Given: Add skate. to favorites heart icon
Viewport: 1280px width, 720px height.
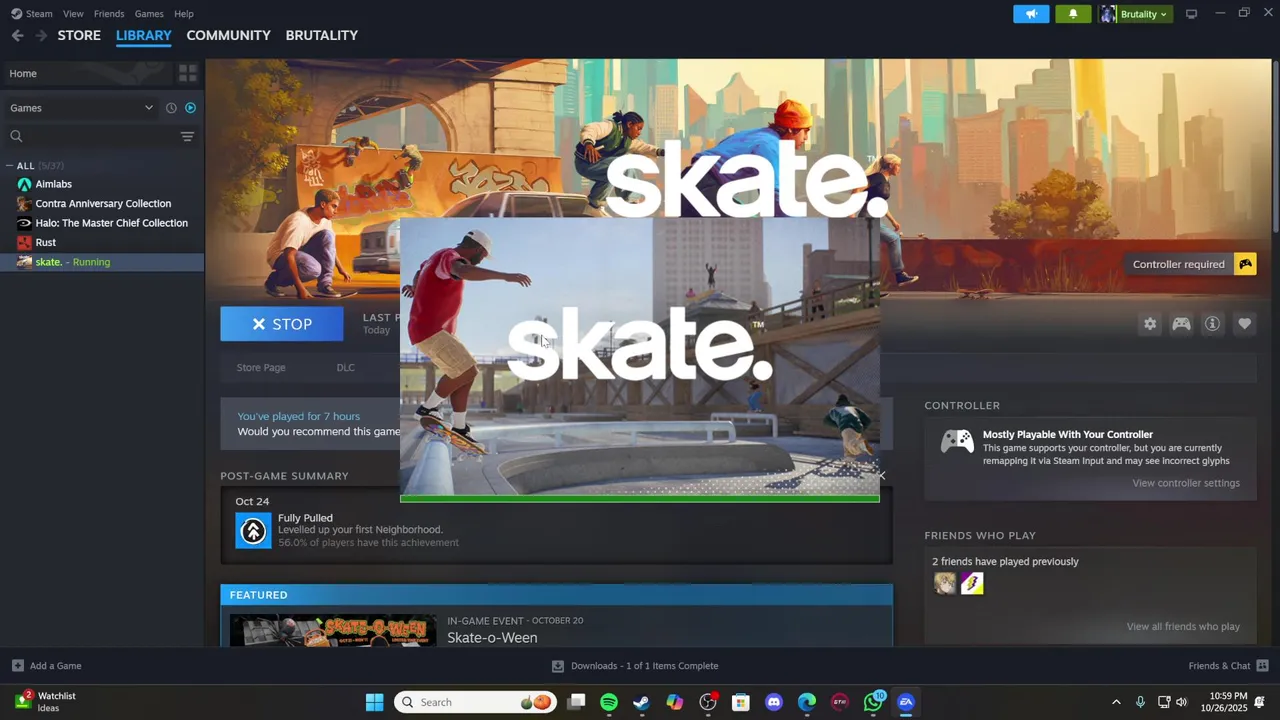Looking at the screenshot, I should 1244,324.
